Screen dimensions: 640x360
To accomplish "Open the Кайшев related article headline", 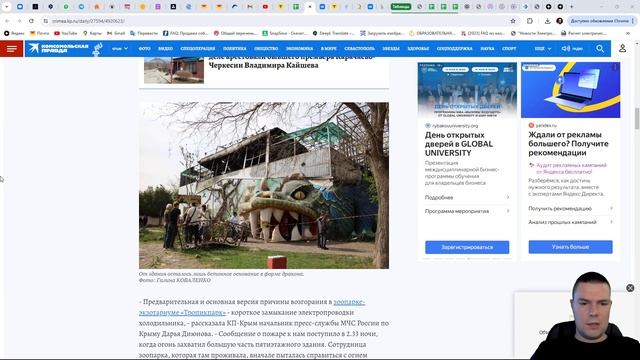I will 291,62.
